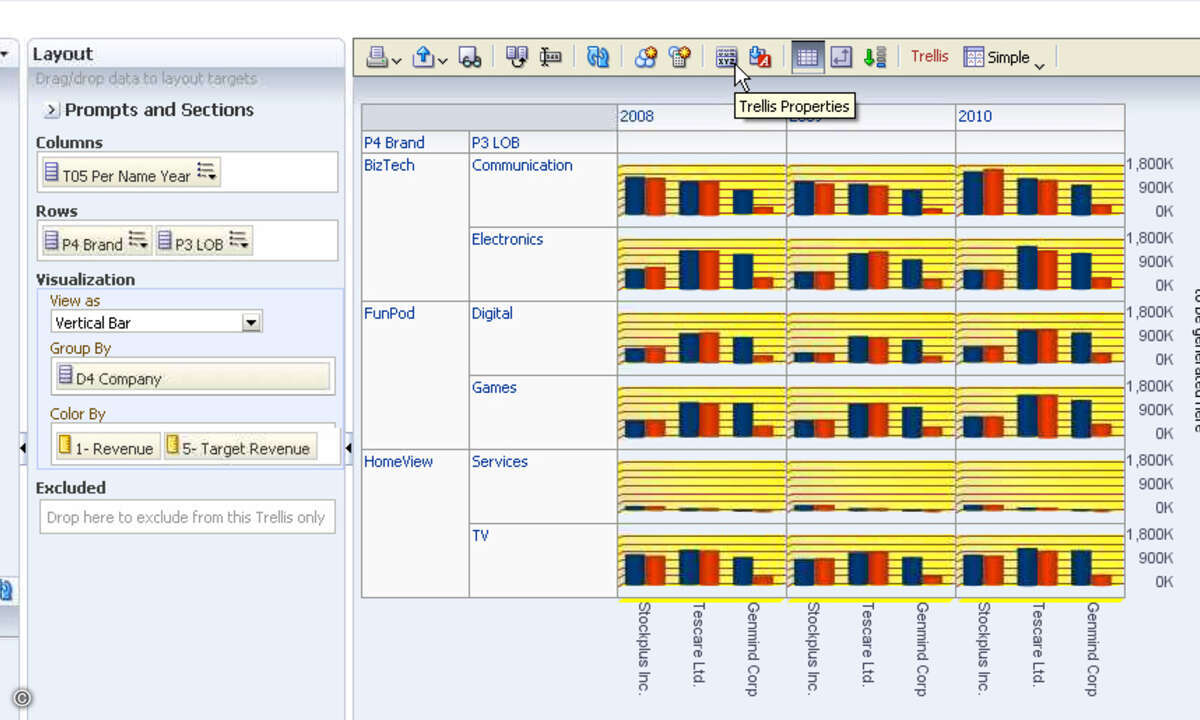
Task: Click the TV 2008 bar chart
Action: 702,560
